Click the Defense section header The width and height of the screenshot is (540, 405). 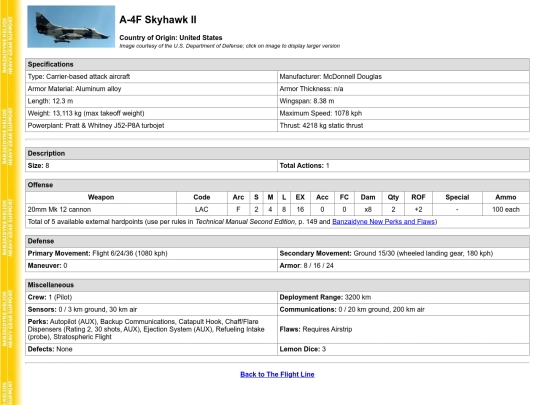277,241
